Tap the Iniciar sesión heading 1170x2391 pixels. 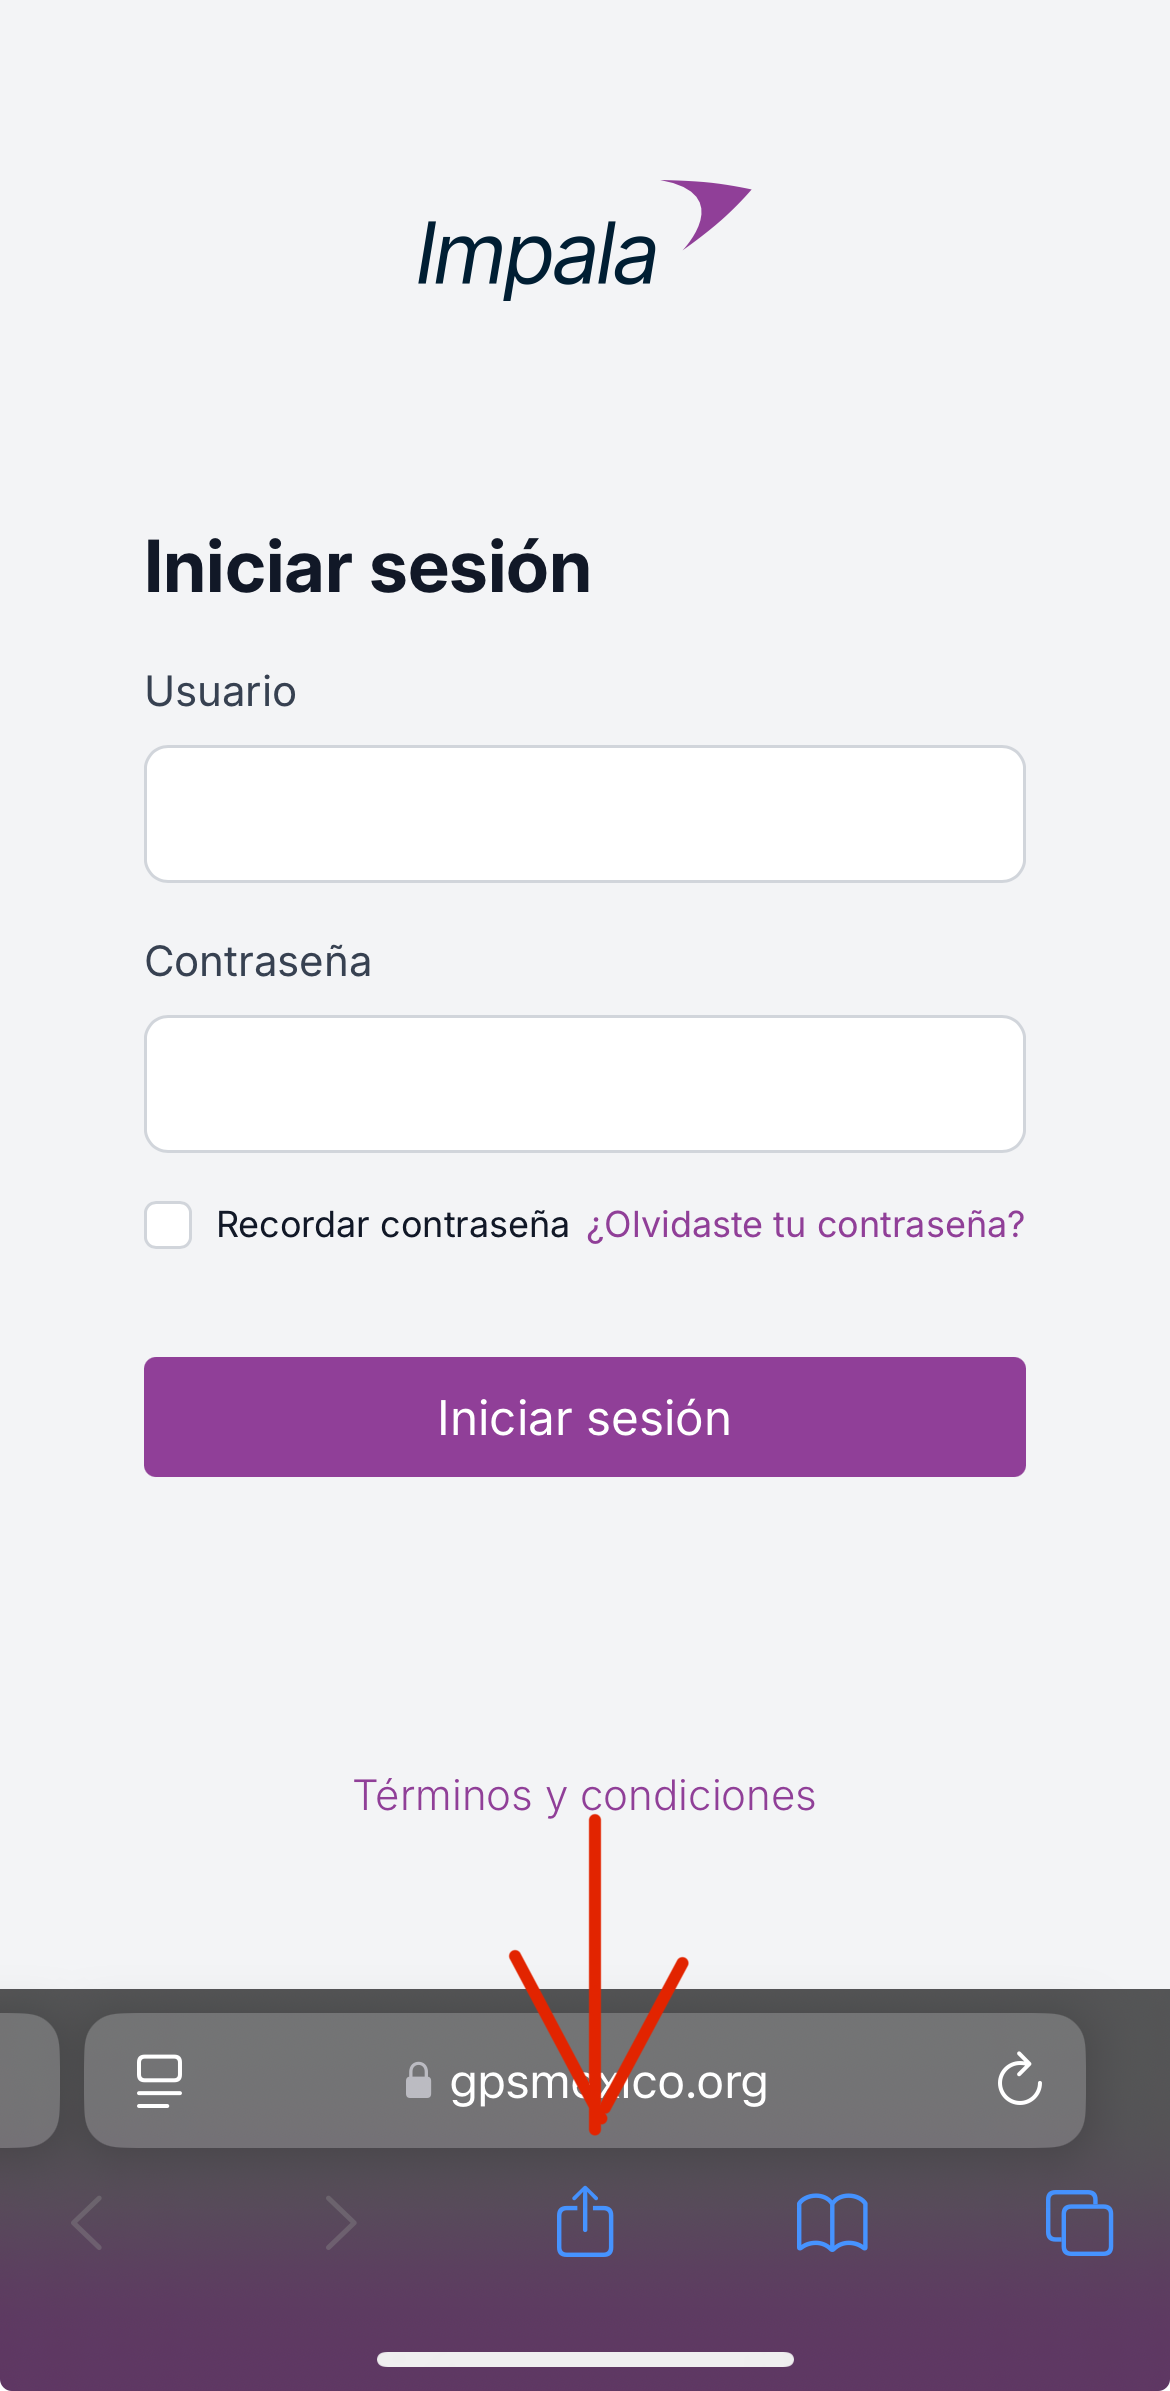368,567
